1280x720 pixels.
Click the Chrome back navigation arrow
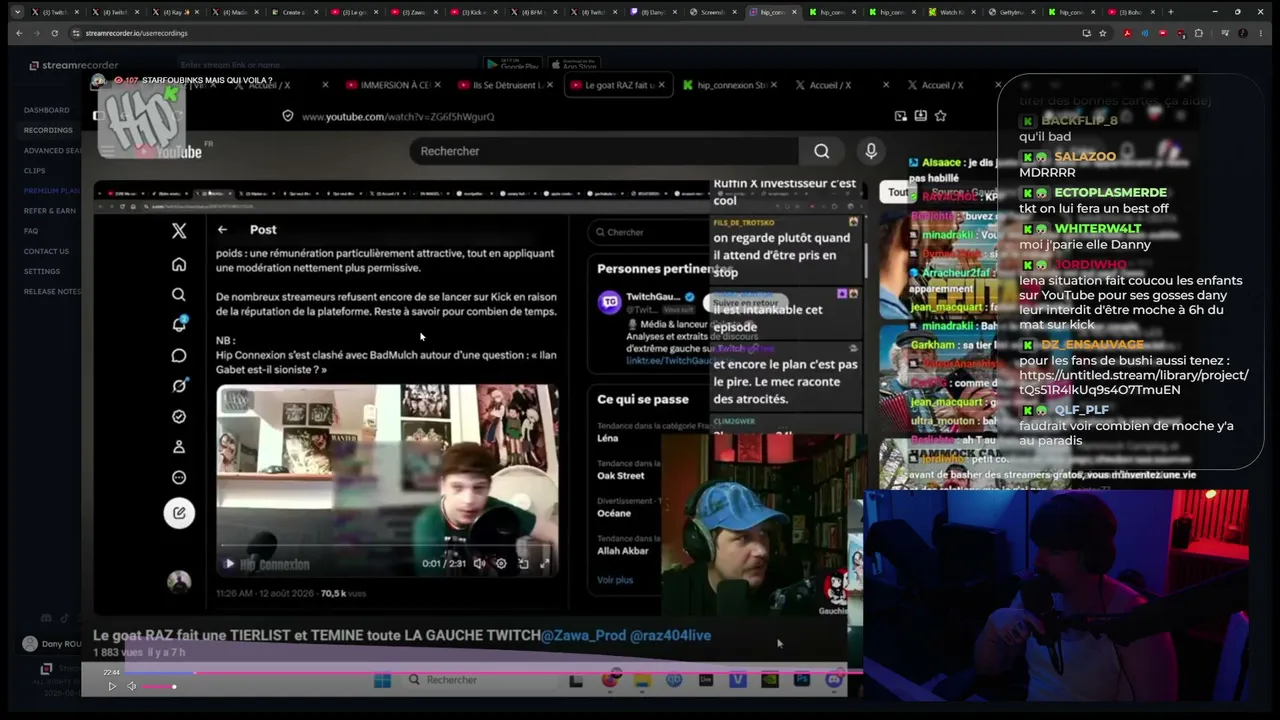[18, 33]
